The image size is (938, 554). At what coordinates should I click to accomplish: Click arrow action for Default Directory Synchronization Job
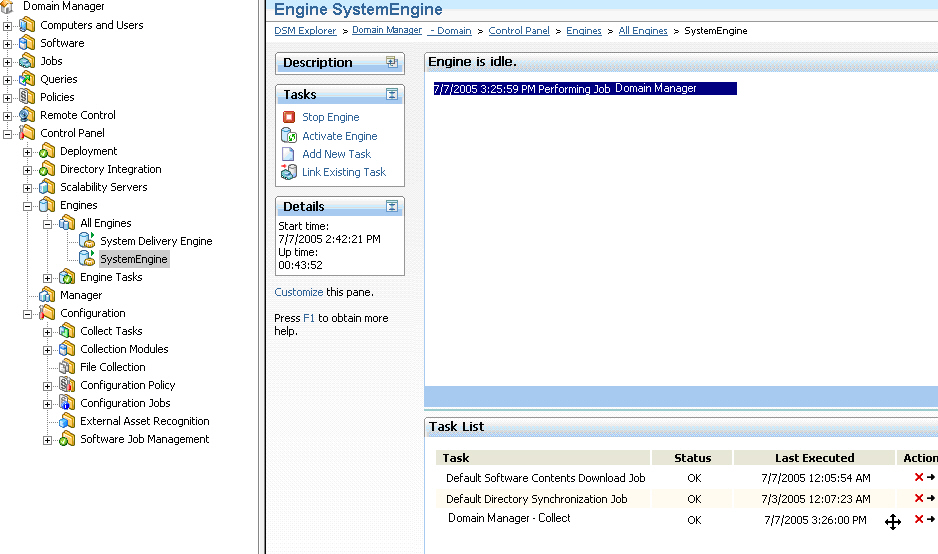click(931, 498)
